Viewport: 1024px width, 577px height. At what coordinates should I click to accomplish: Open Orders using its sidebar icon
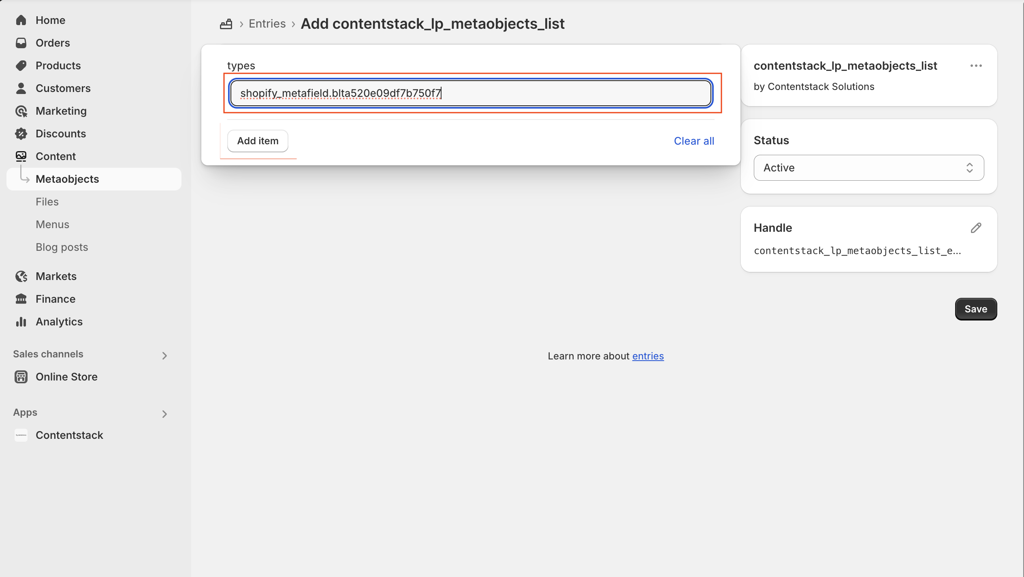(19, 42)
